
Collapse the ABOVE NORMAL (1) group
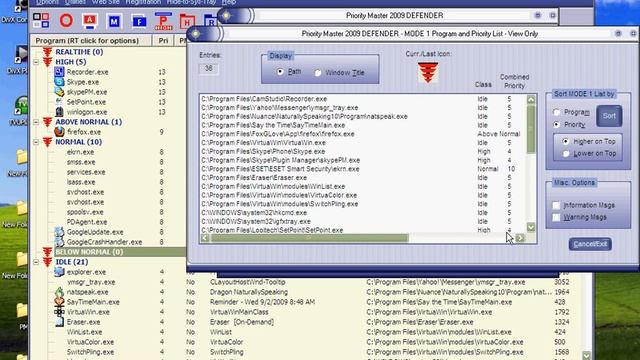(x=36, y=122)
